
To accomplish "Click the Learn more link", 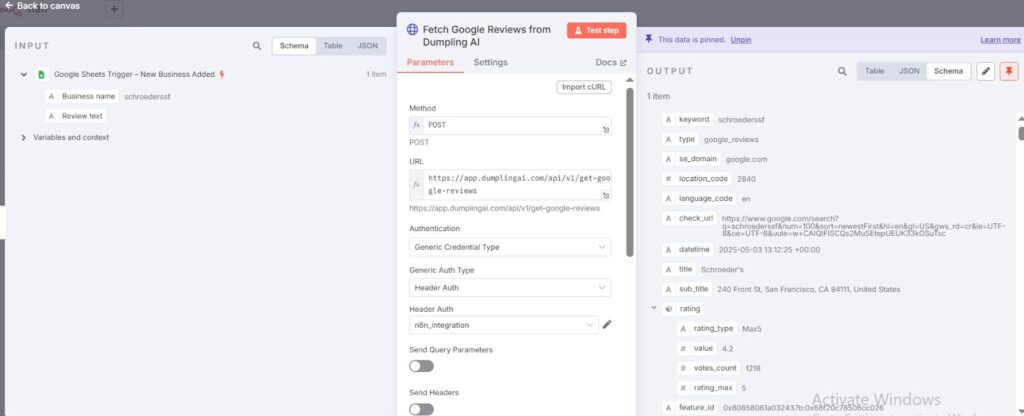I will pos(1000,40).
